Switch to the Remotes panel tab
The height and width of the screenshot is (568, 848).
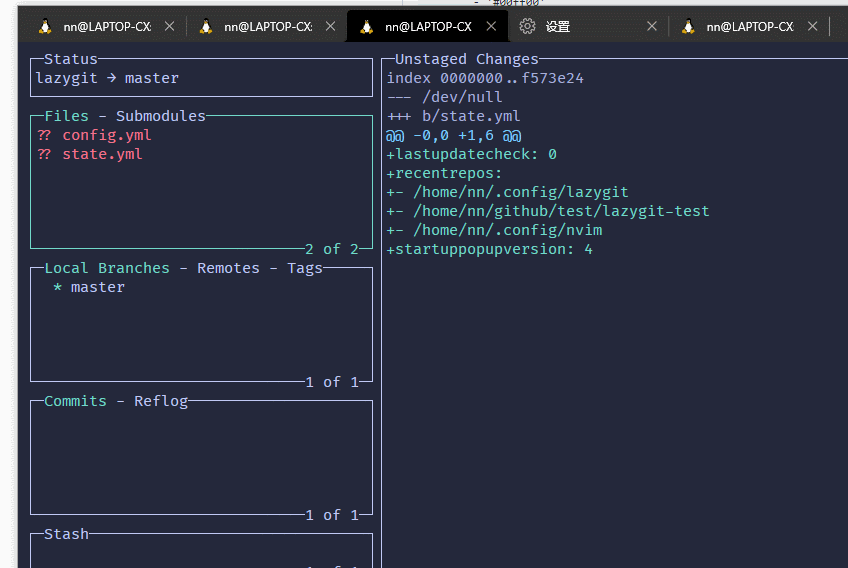pyautogui.click(x=228, y=268)
